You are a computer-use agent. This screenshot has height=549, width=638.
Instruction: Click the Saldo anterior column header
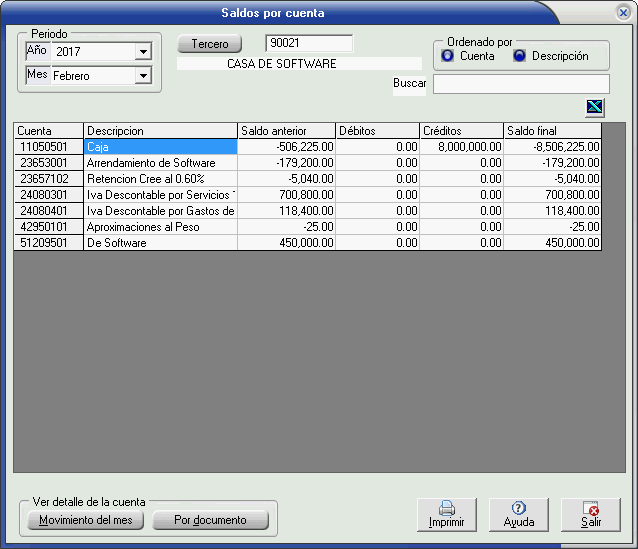[x=285, y=131]
